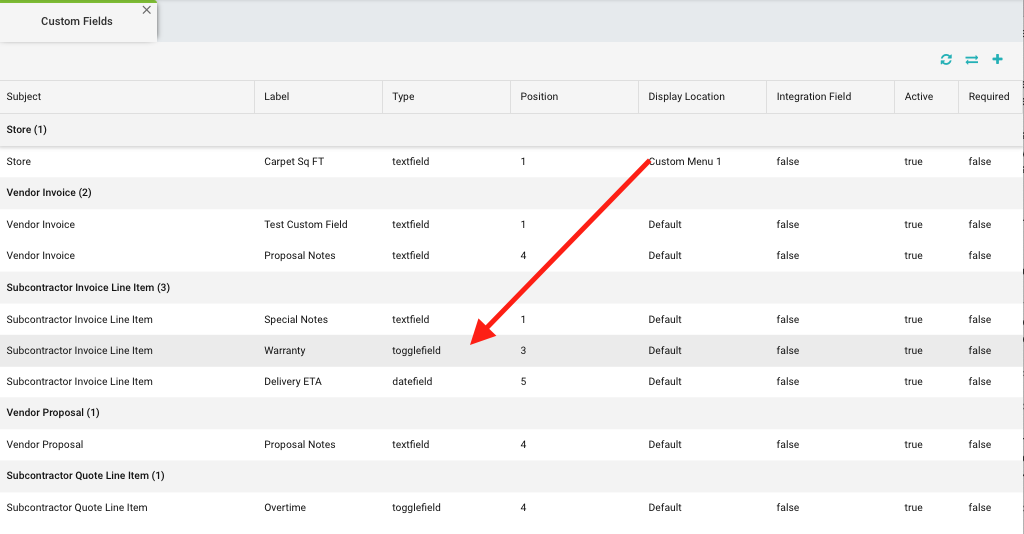Select the Carpet Sq FT row

(x=294, y=162)
